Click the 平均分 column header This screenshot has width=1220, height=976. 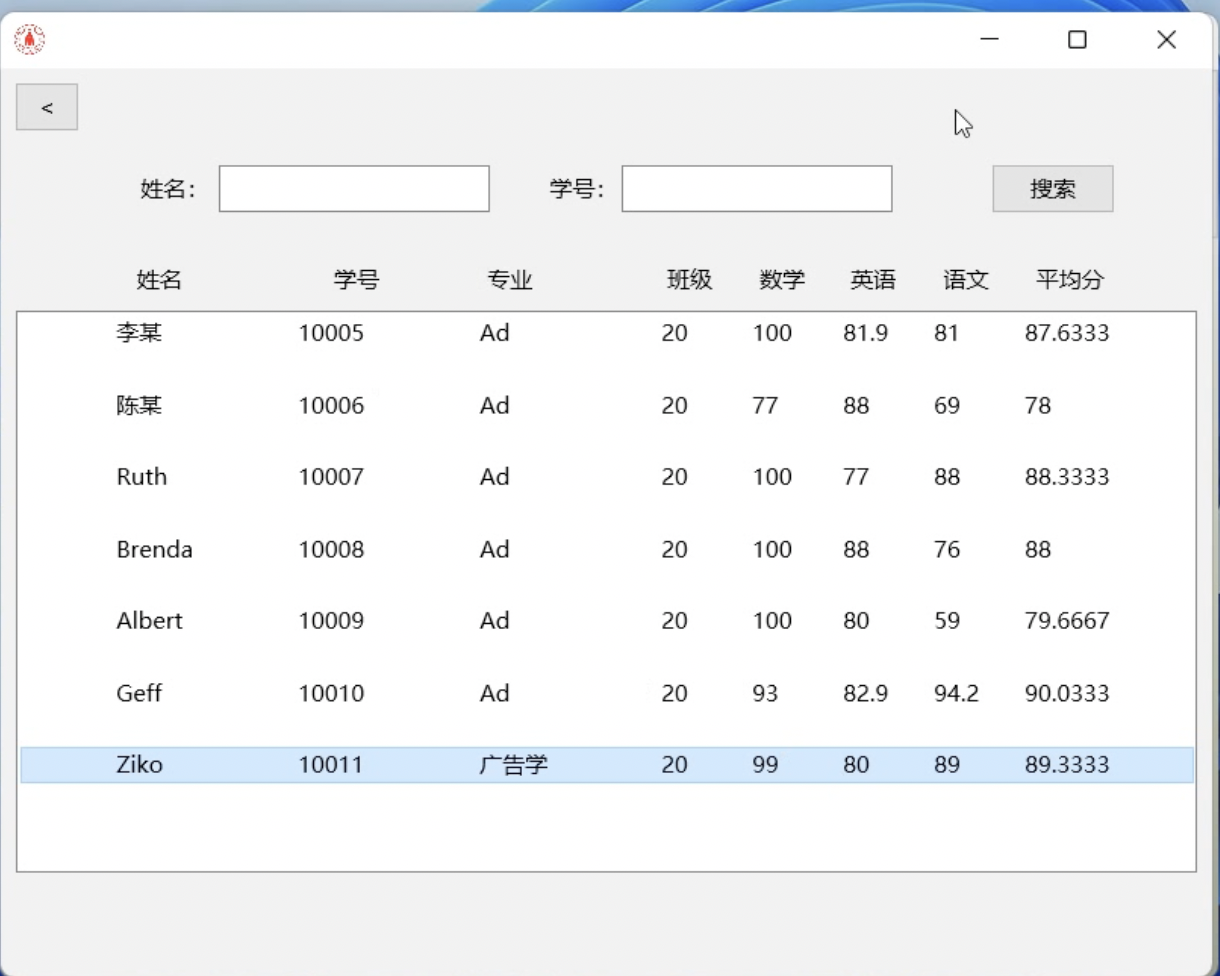tap(1069, 280)
